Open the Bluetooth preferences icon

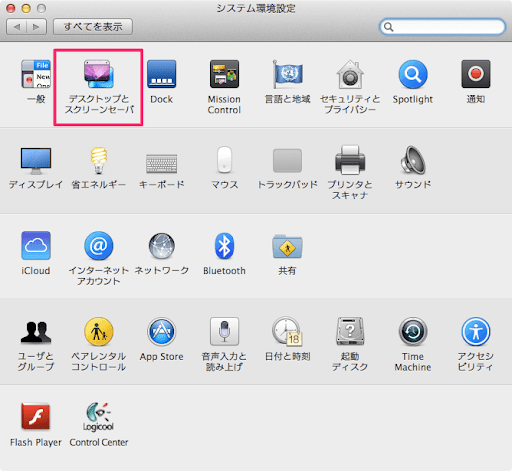(224, 246)
